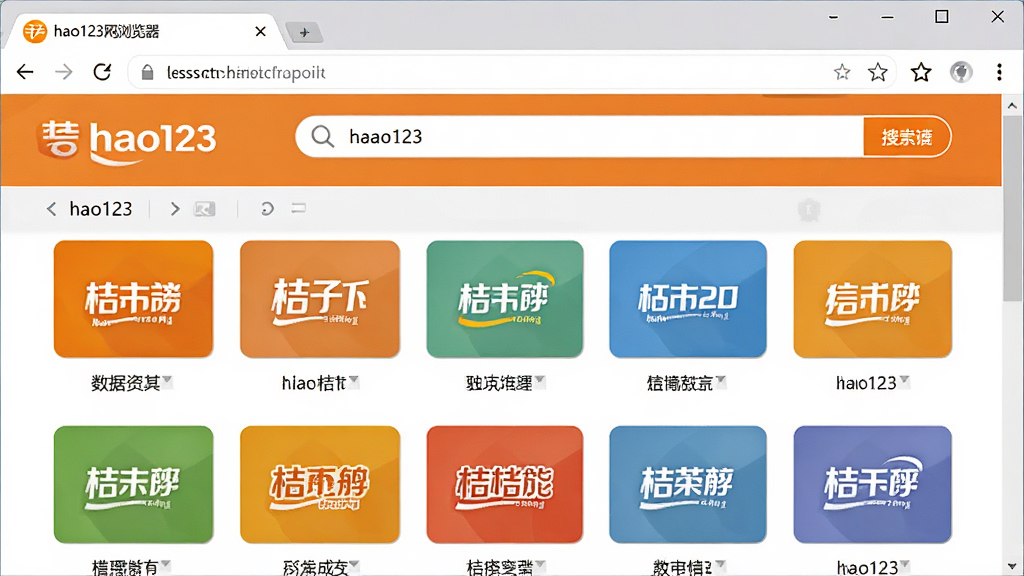Screen dimensions: 1024x576
Task: Click the bold star icon beside profile
Action: pyautogui.click(x=921, y=72)
